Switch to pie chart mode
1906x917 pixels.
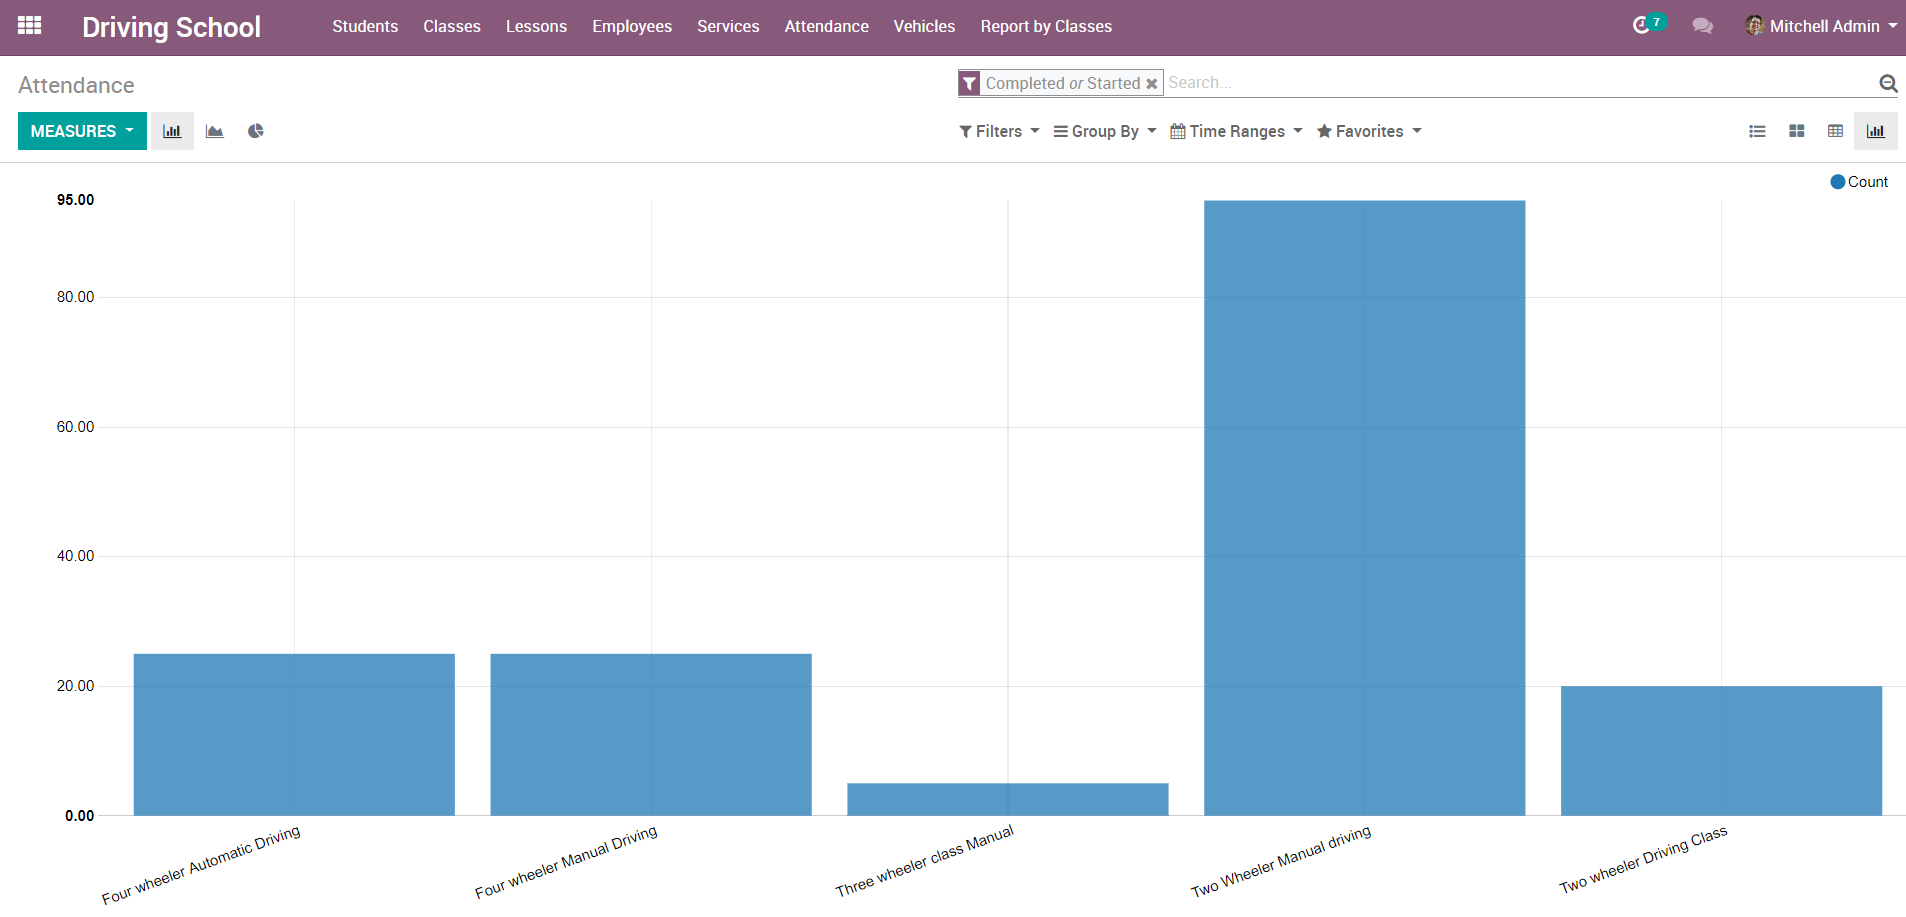pyautogui.click(x=256, y=131)
